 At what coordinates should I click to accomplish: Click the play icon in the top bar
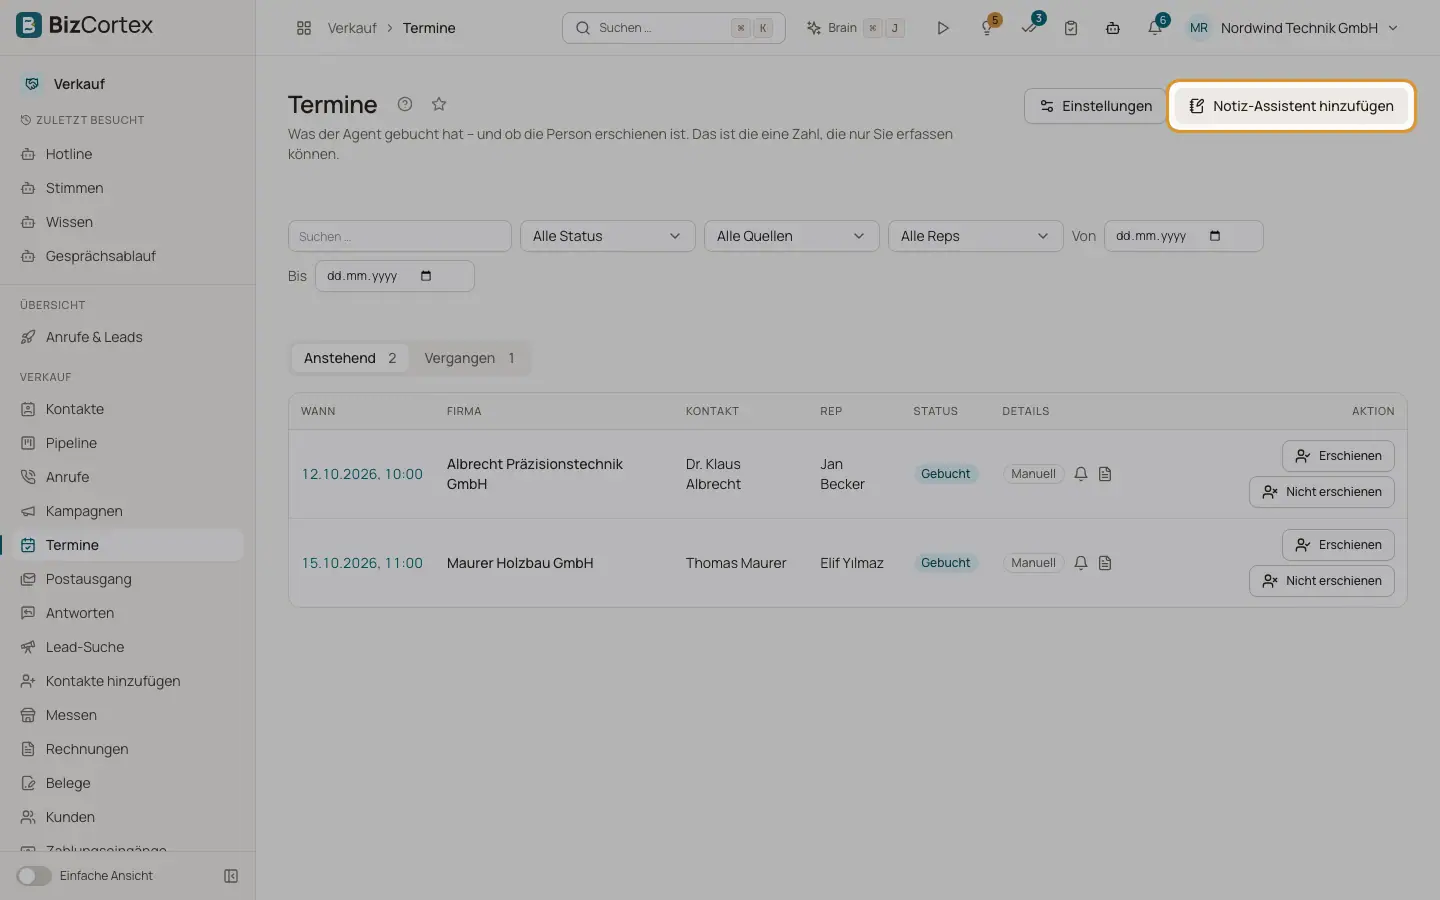pyautogui.click(x=942, y=28)
